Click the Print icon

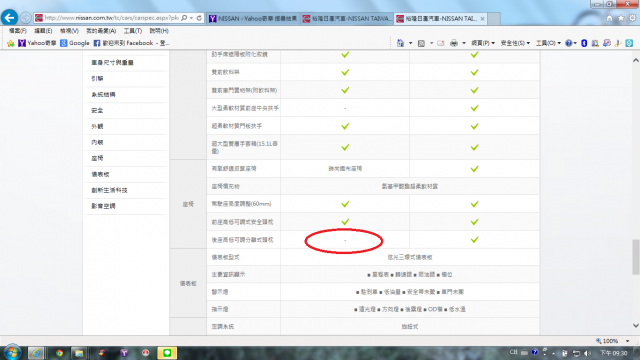pyautogui.click(x=454, y=43)
